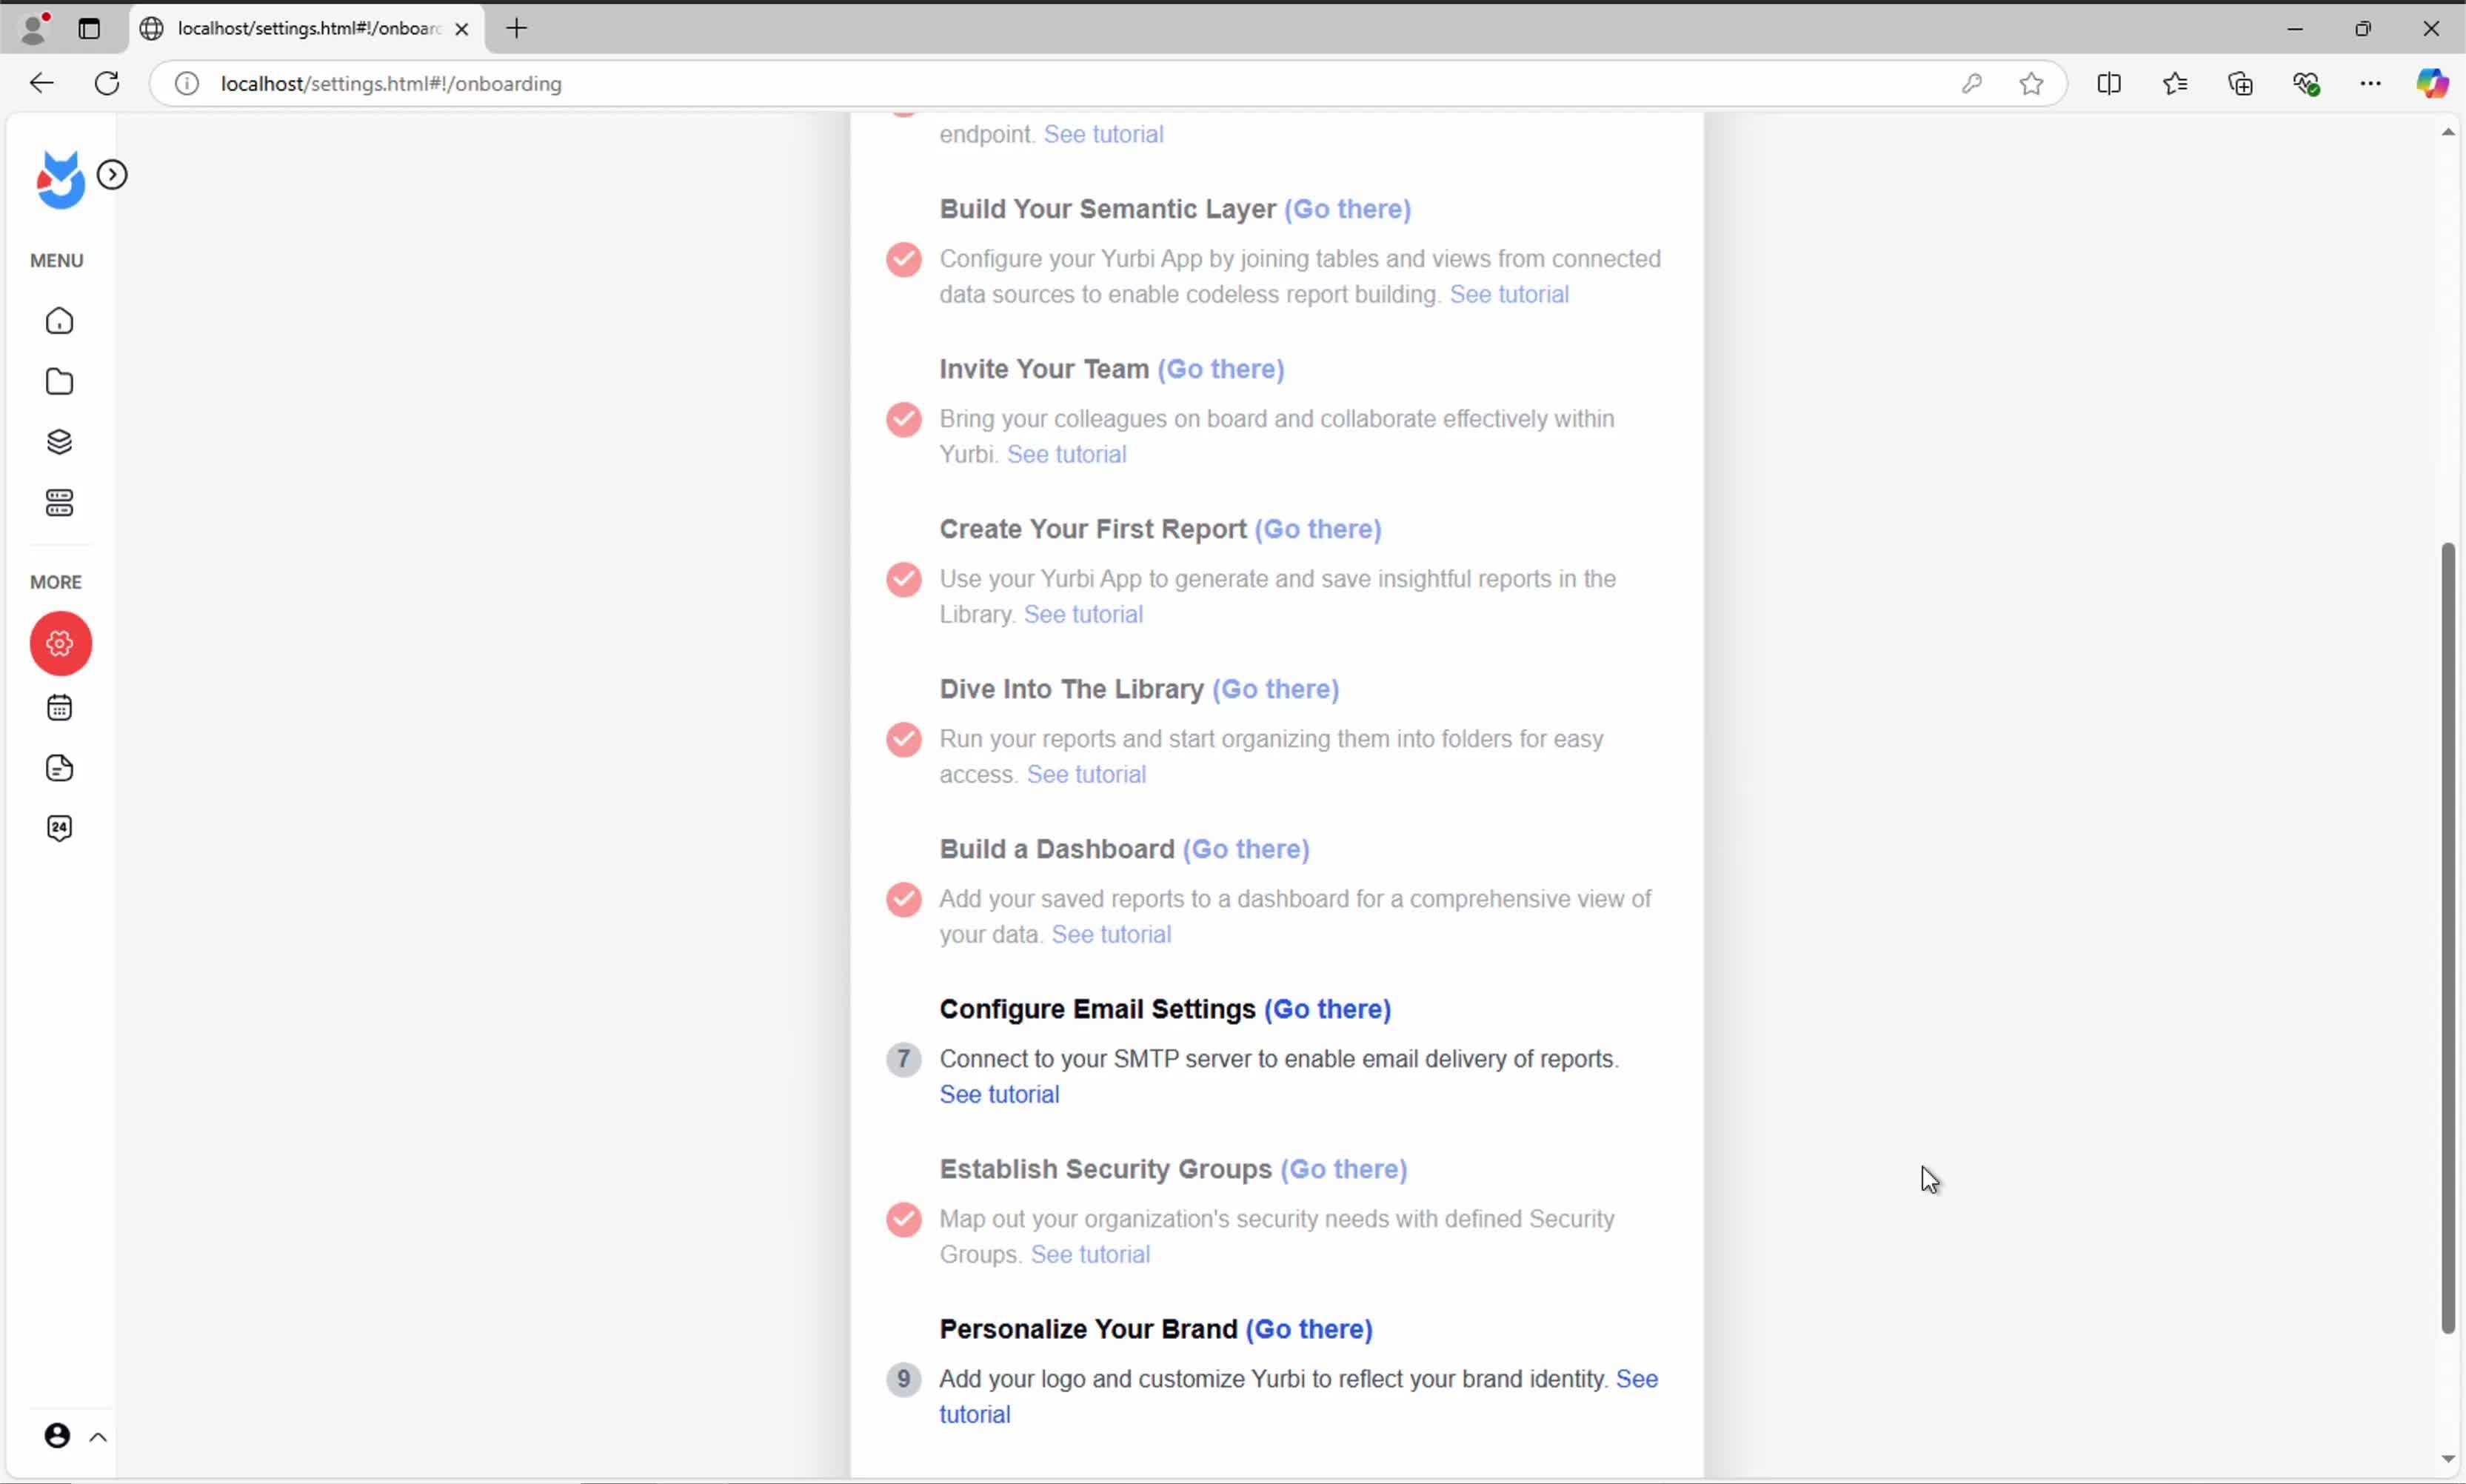Click the data sources server icon

(60, 503)
